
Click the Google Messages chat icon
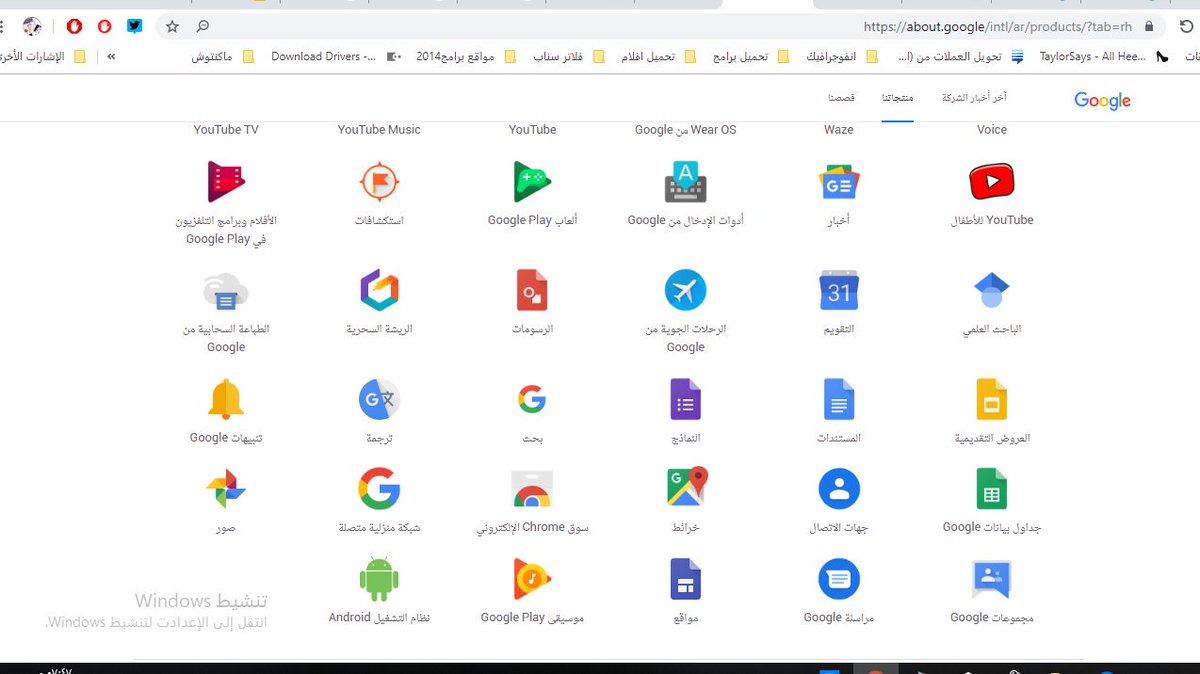point(839,579)
